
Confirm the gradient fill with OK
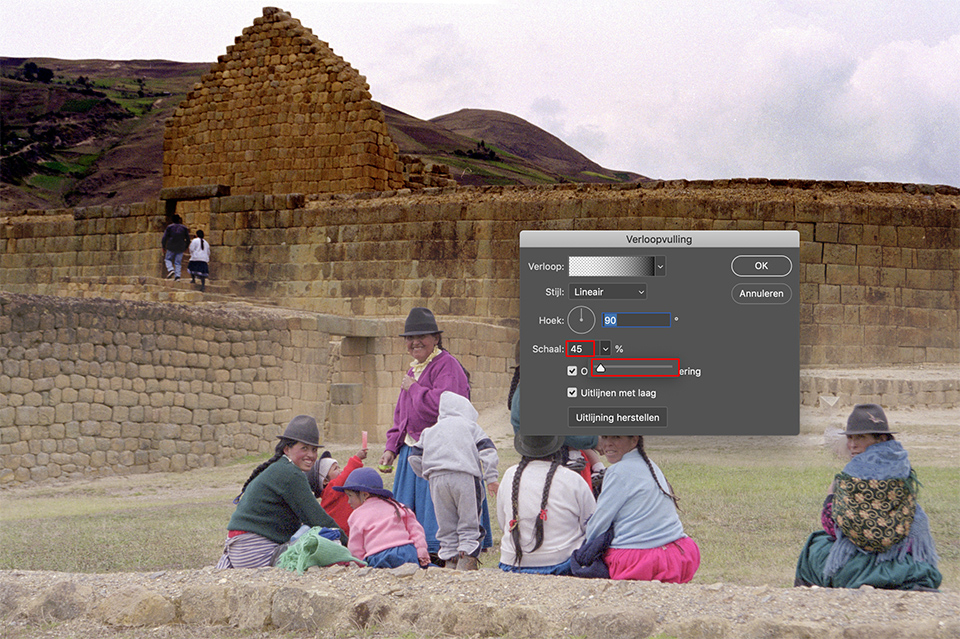761,266
